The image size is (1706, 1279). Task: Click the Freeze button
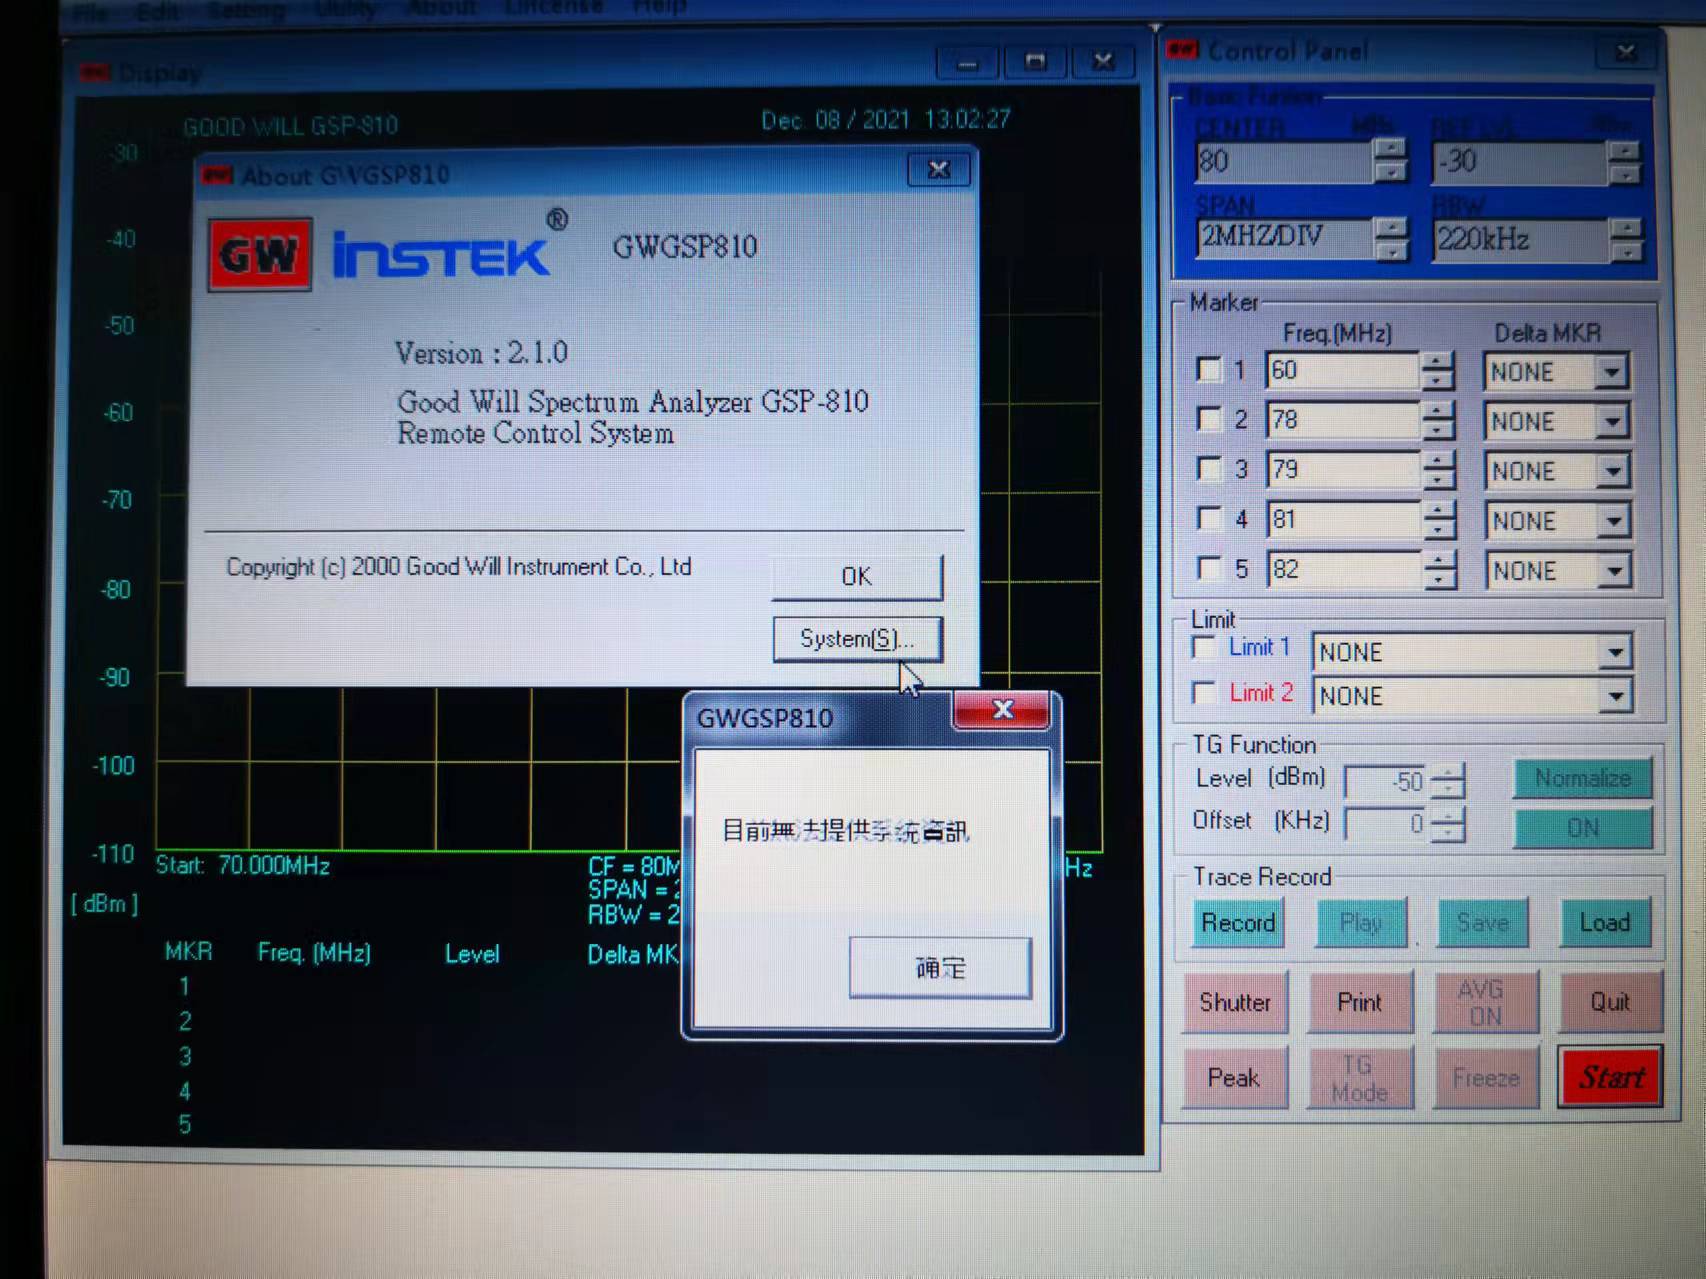tap(1485, 1078)
